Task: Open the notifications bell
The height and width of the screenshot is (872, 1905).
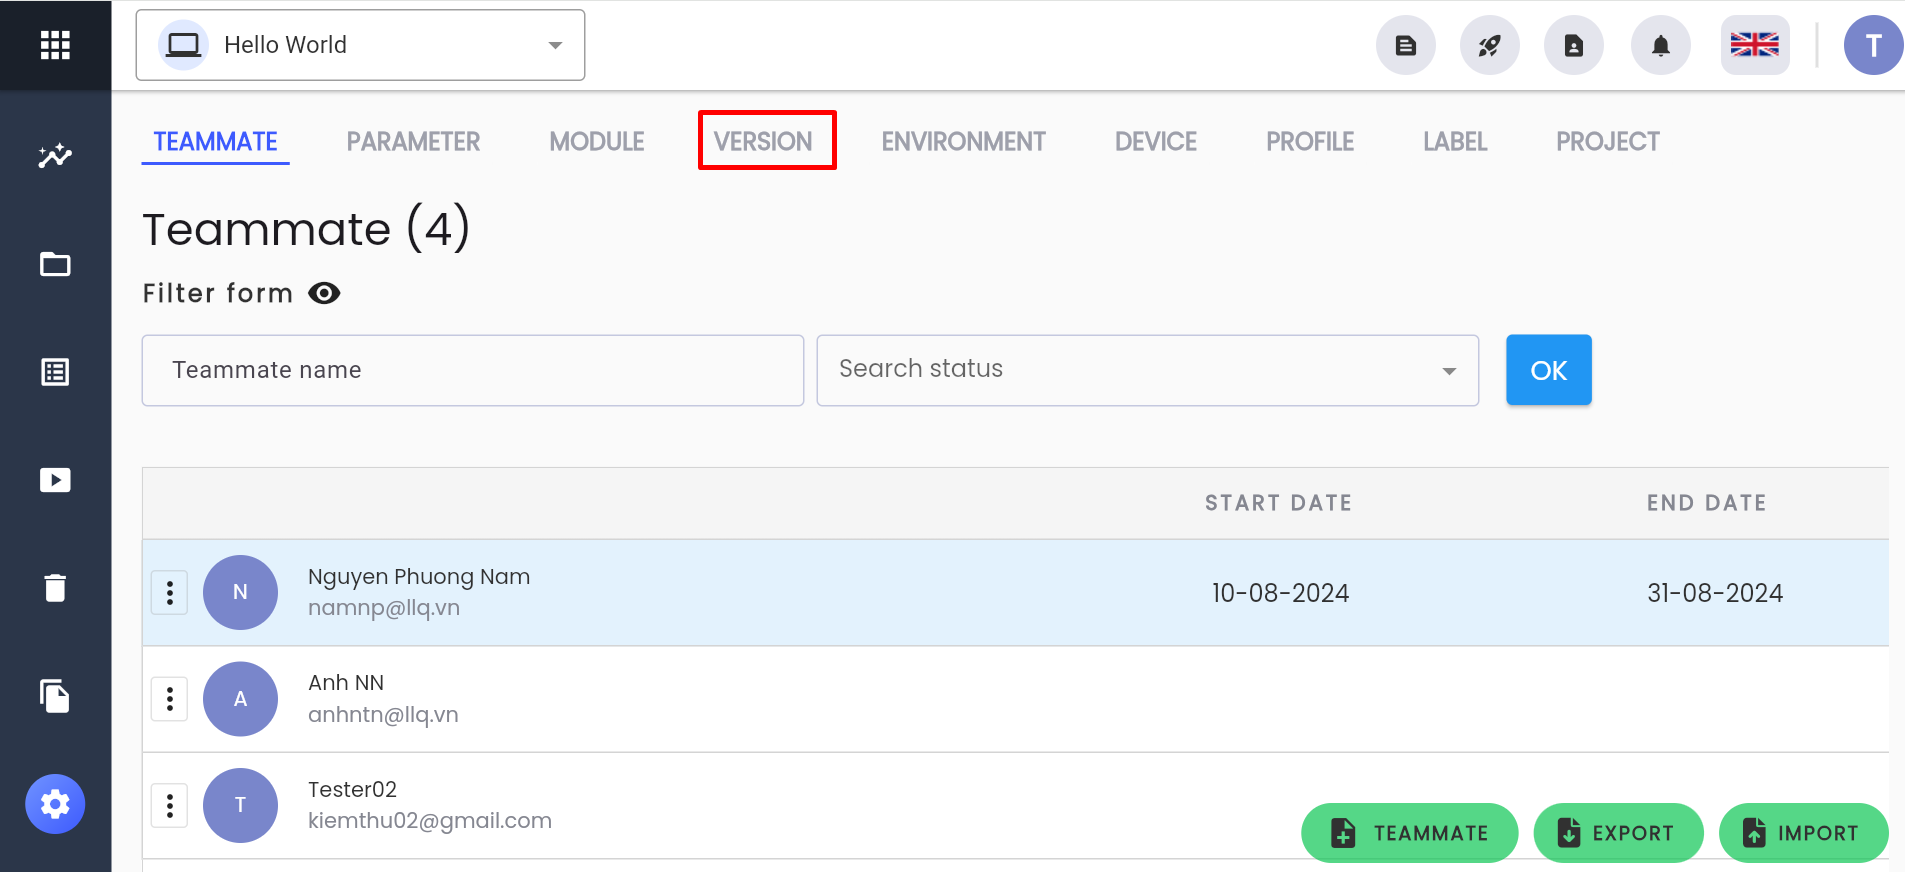Action: (1661, 45)
